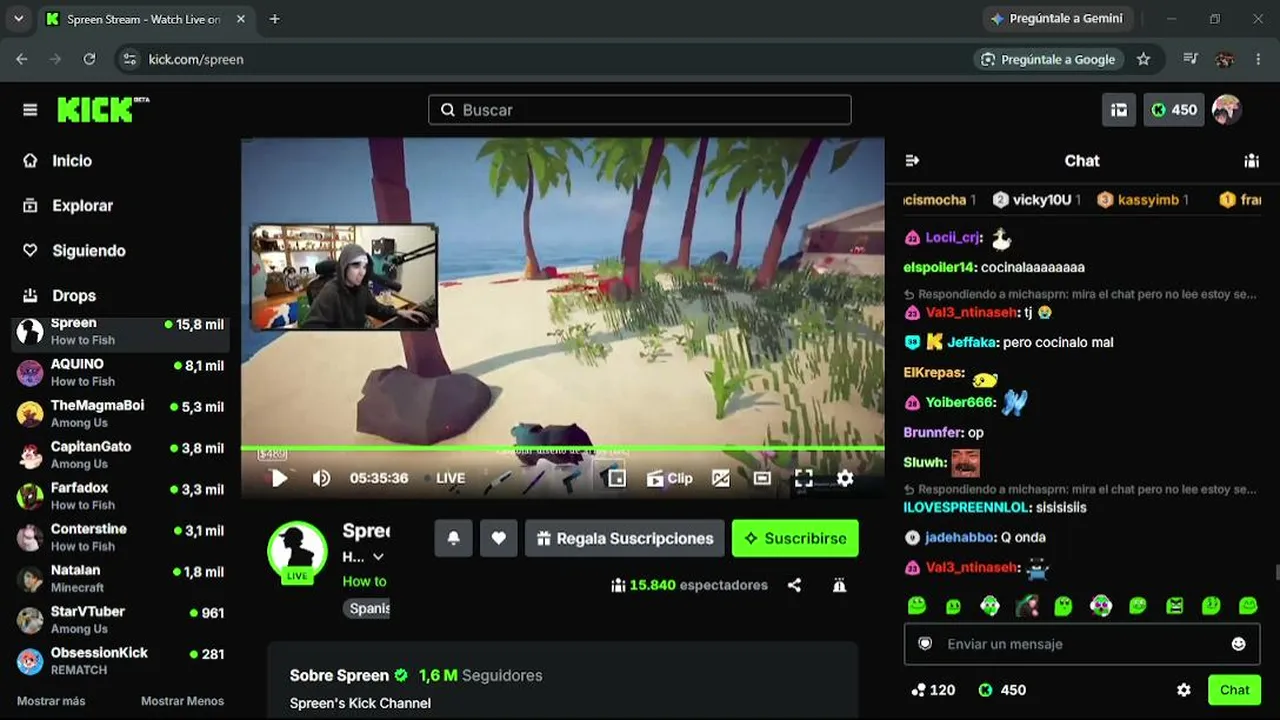The height and width of the screenshot is (720, 1280).
Task: Toggle notifications bell for Spreen
Action: [x=453, y=538]
